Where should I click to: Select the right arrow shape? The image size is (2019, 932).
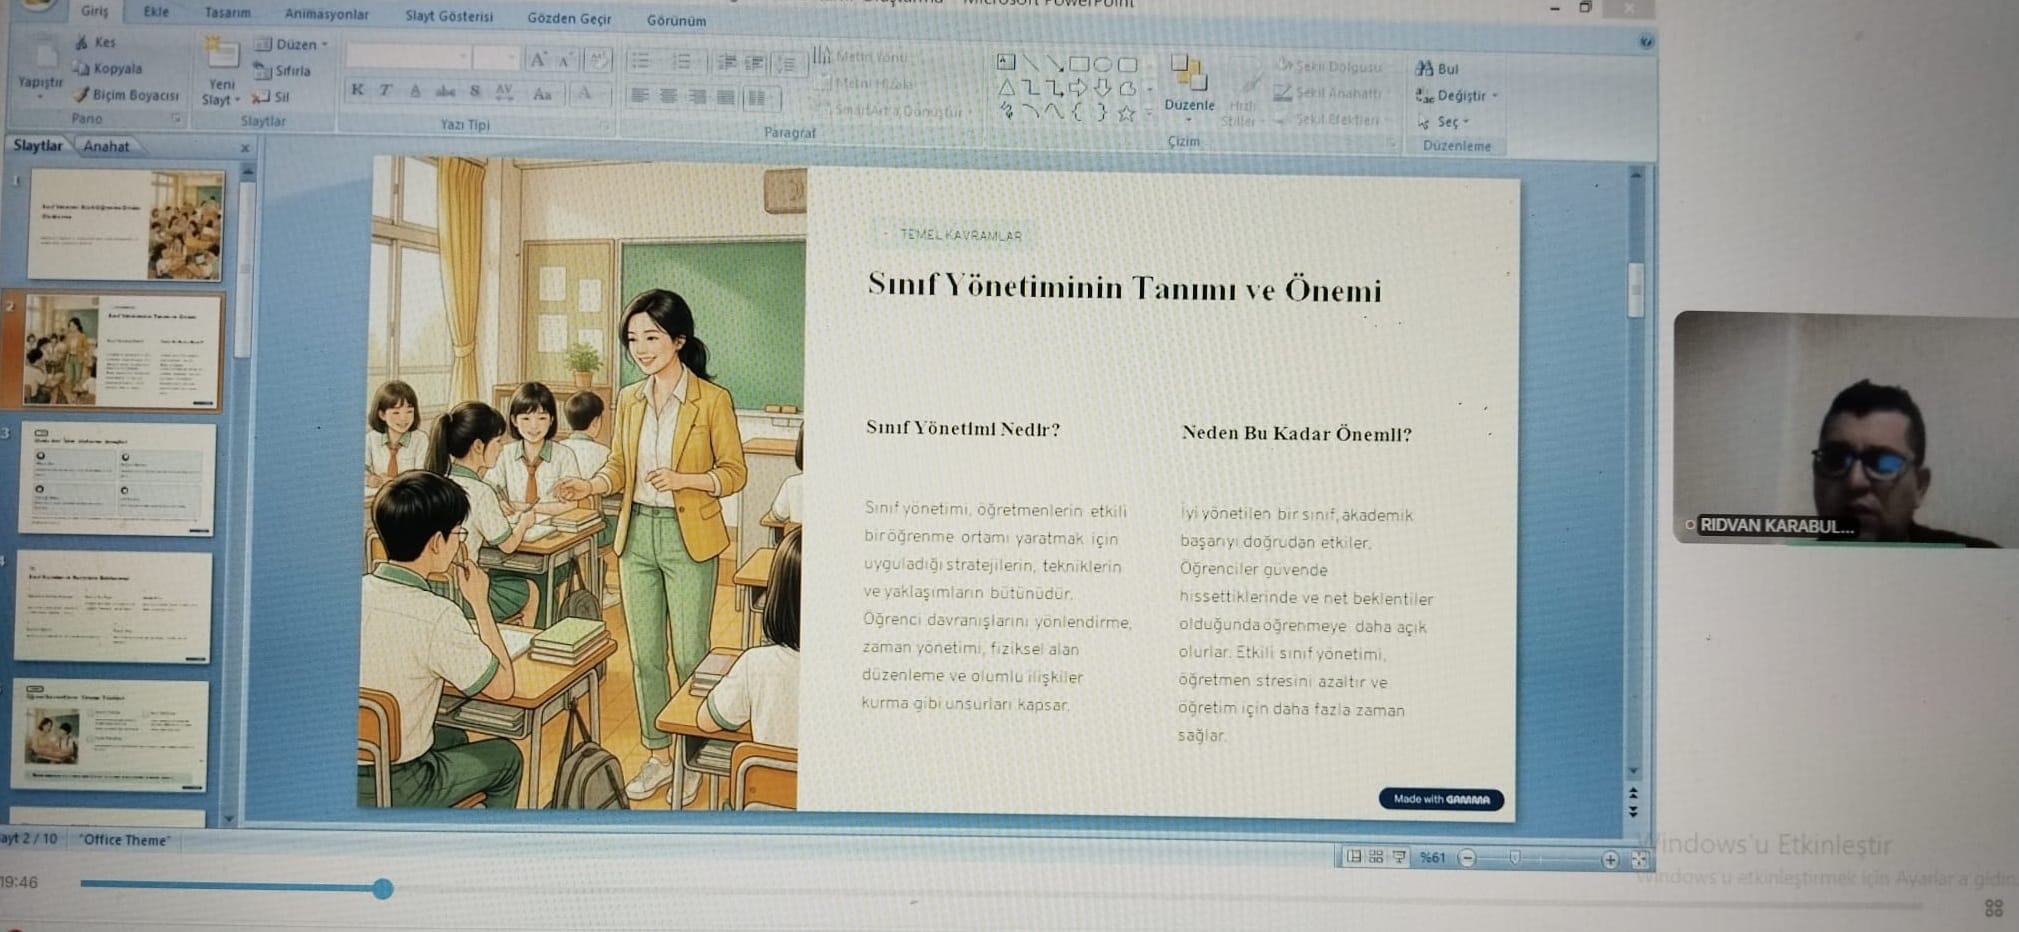click(x=1078, y=89)
